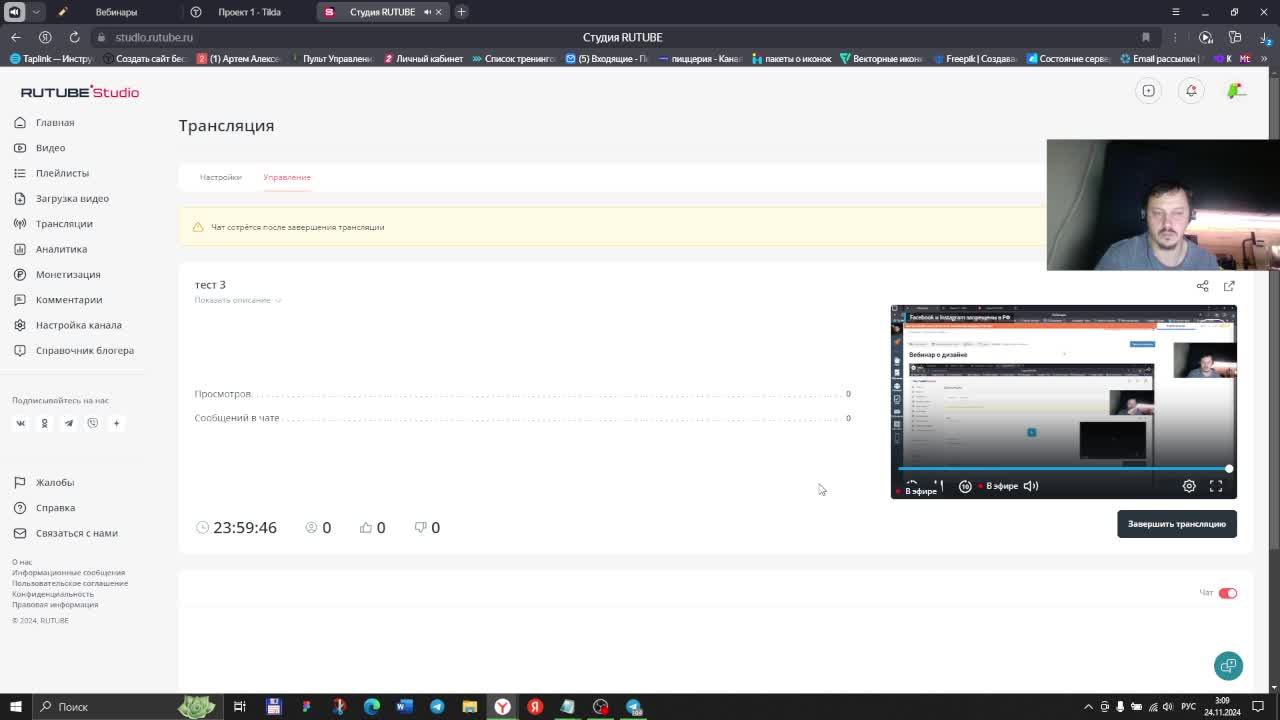Show more bookmarks chevron

click(x=1264, y=59)
